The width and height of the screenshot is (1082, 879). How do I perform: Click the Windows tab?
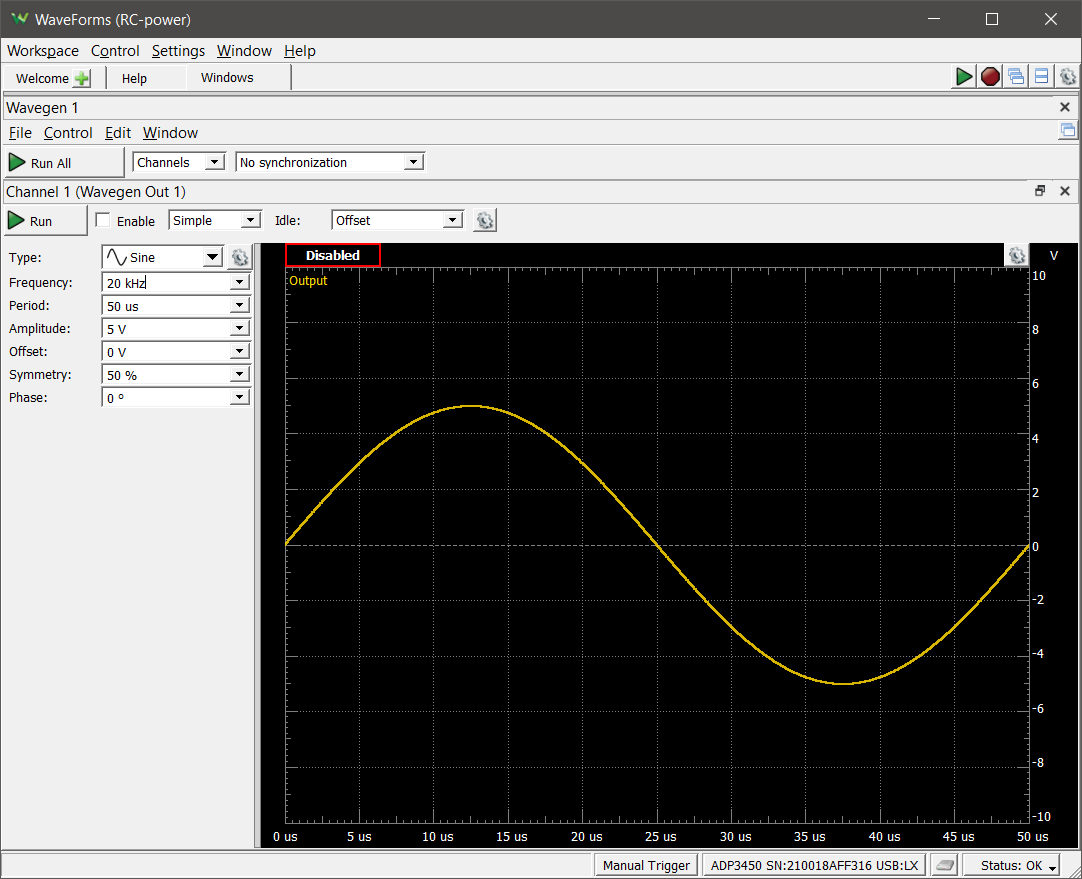(227, 77)
